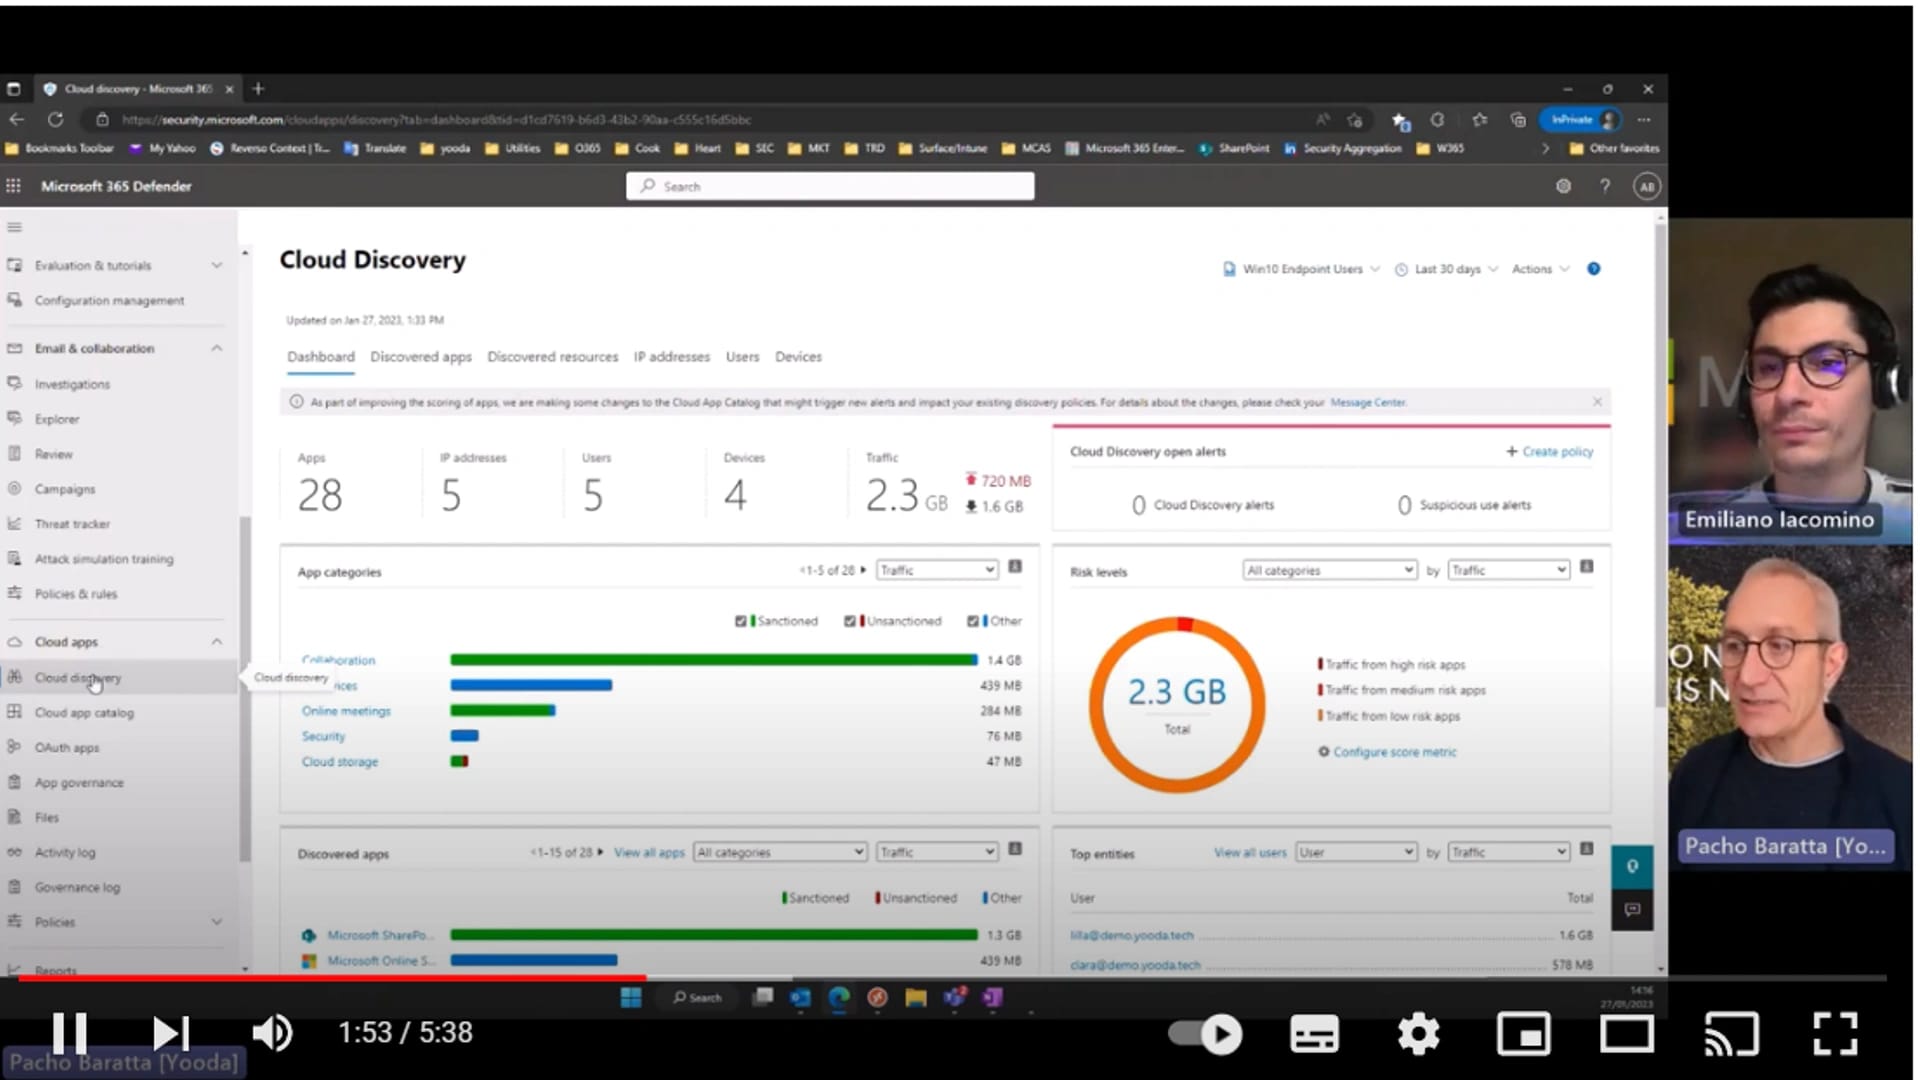Open the IP addresses tab
1920x1080 pixels.
coord(671,357)
